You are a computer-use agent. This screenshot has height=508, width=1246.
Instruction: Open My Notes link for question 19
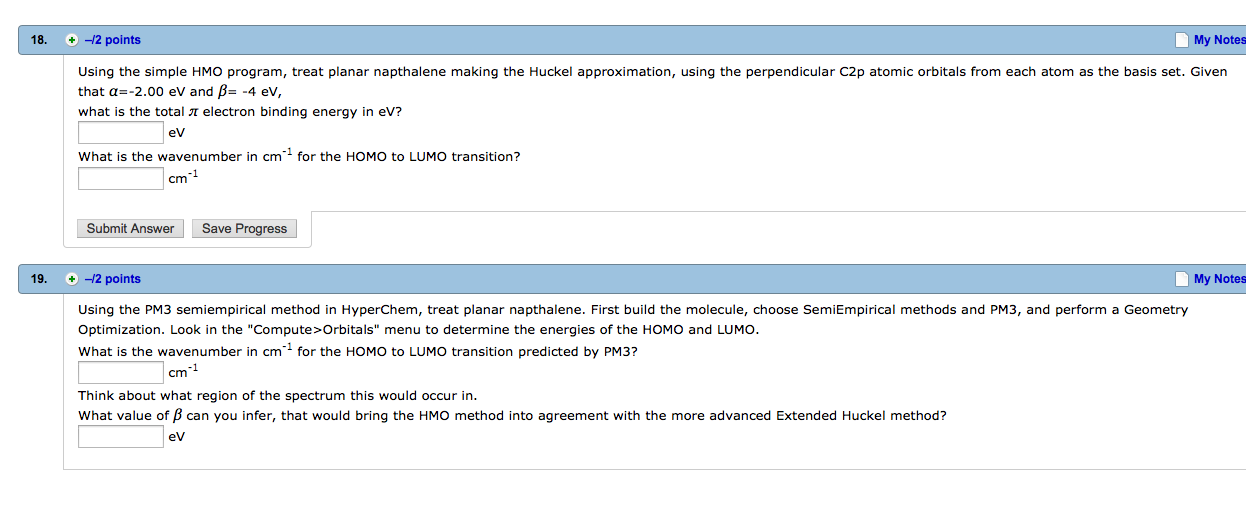pyautogui.click(x=1219, y=279)
